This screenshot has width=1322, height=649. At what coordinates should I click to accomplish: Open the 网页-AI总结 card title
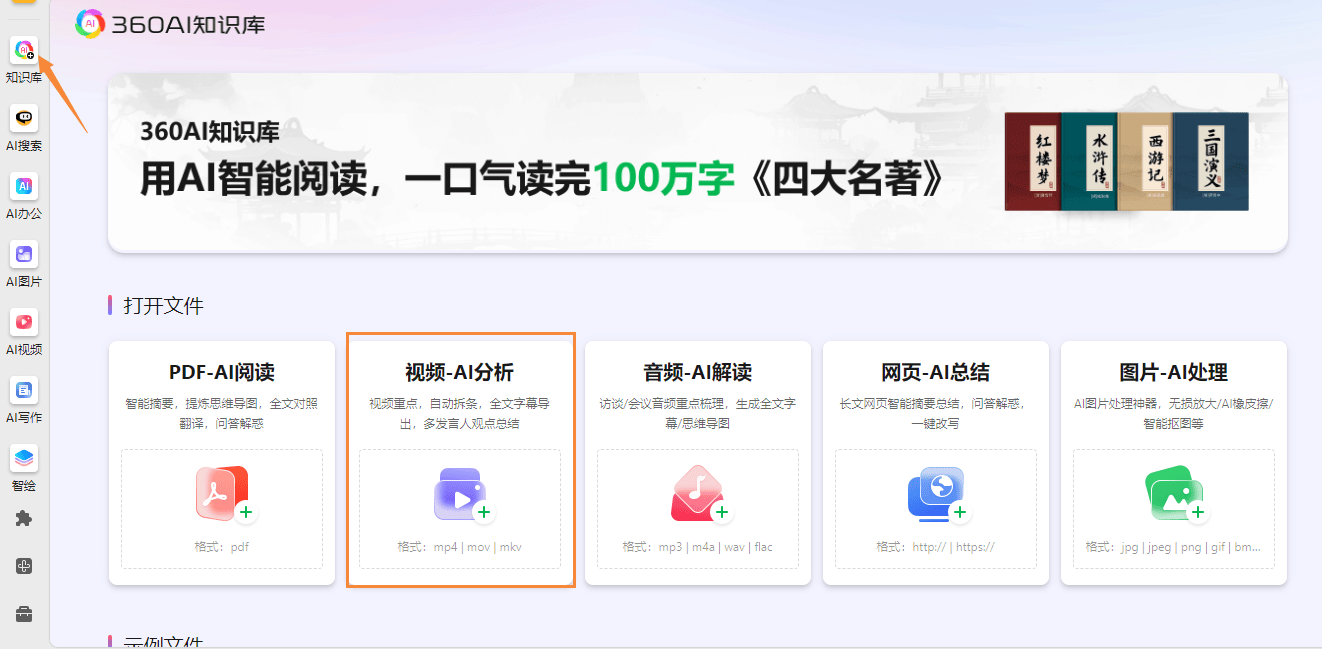point(936,373)
